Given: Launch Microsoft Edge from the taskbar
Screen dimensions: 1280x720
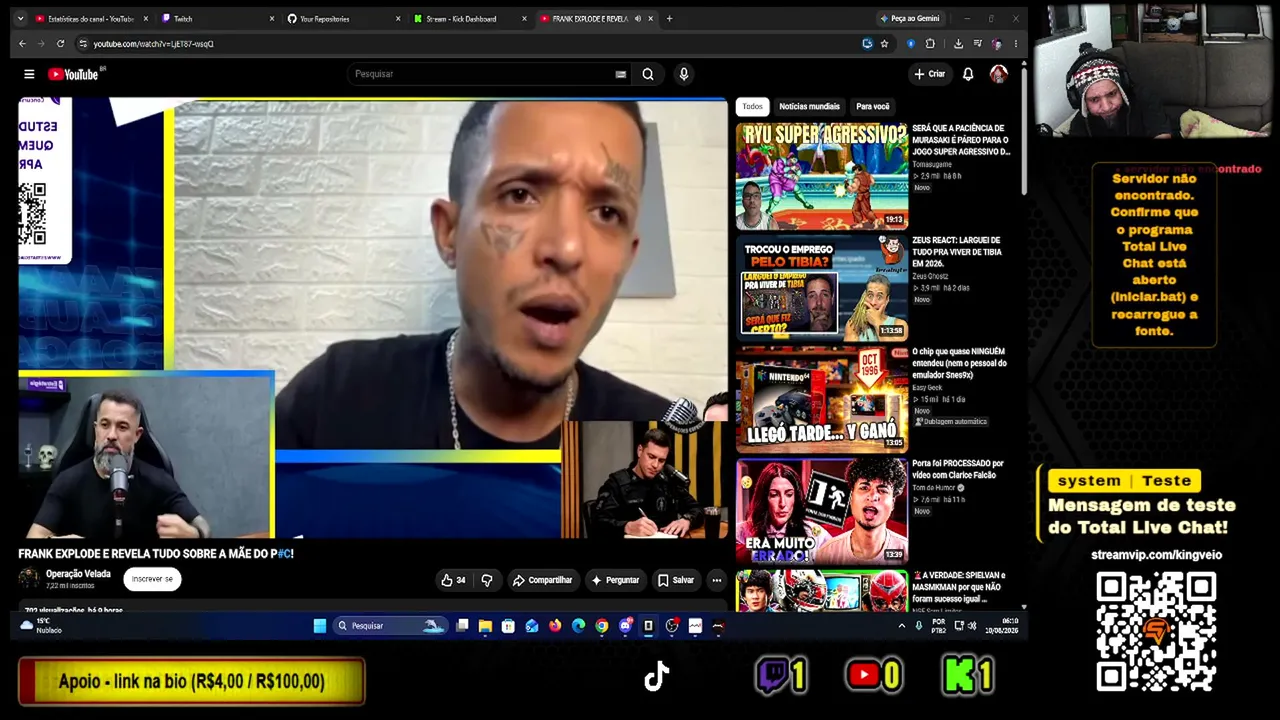Looking at the screenshot, I should (x=578, y=626).
